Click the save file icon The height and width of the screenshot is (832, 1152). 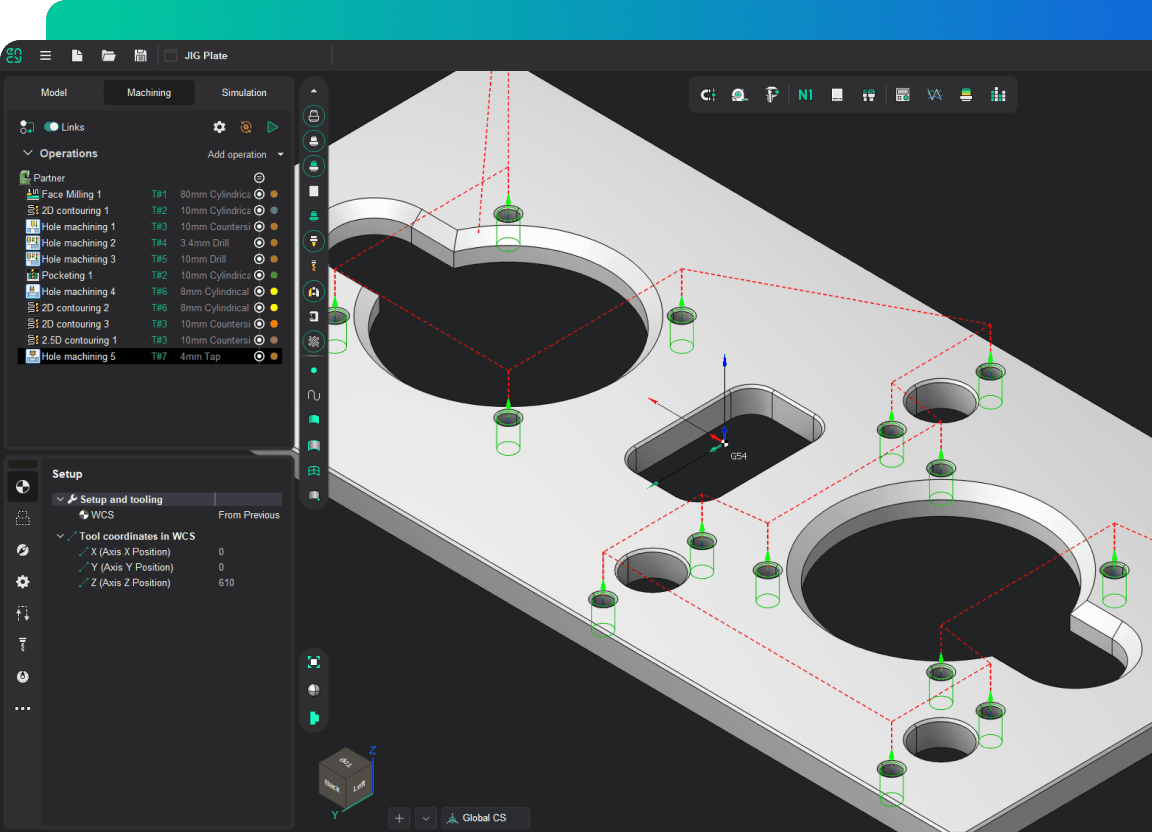[x=140, y=56]
